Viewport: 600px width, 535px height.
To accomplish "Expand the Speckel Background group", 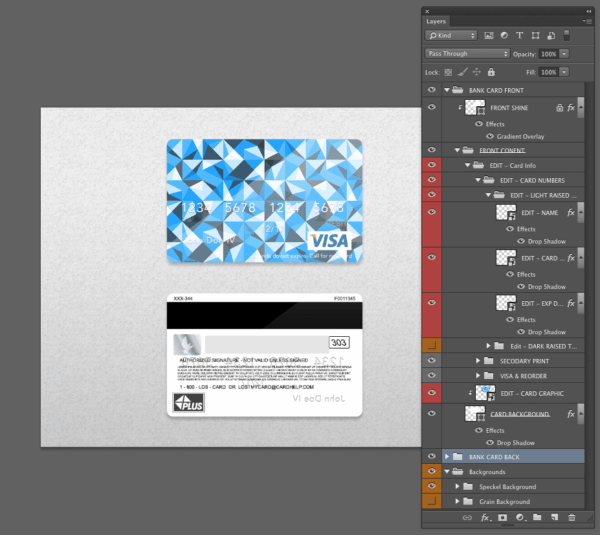I will pyautogui.click(x=457, y=486).
